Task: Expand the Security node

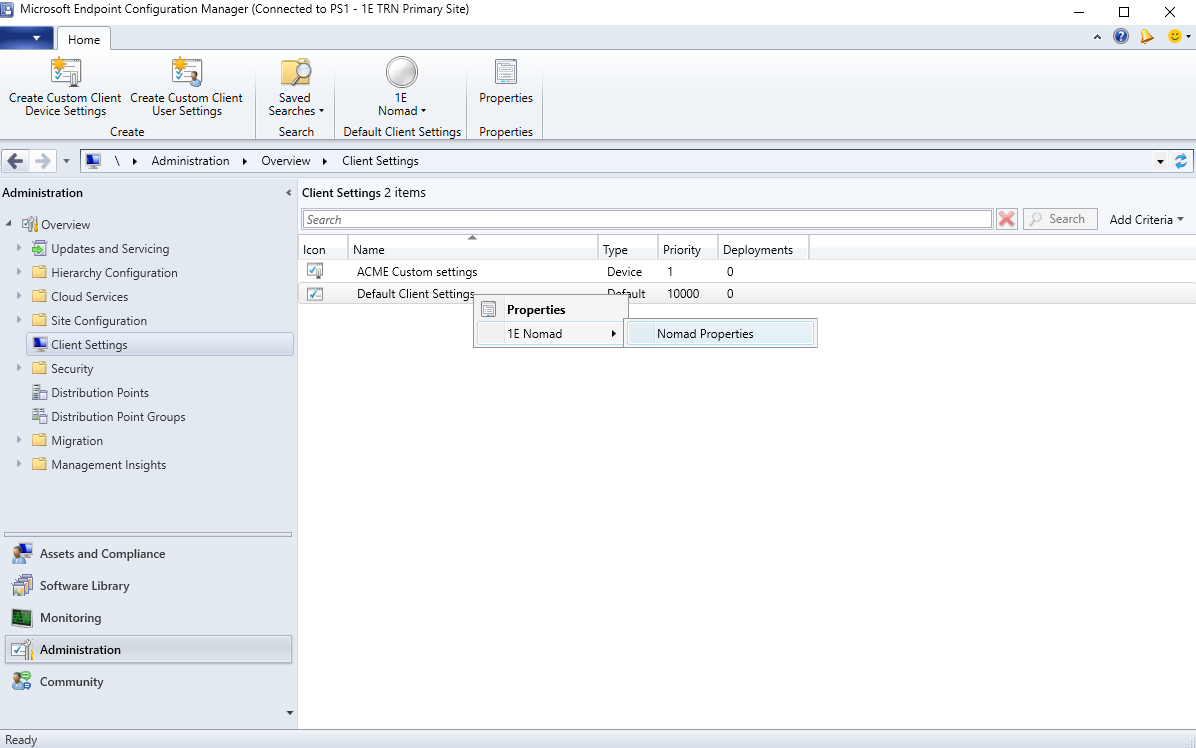Action: [x=19, y=368]
